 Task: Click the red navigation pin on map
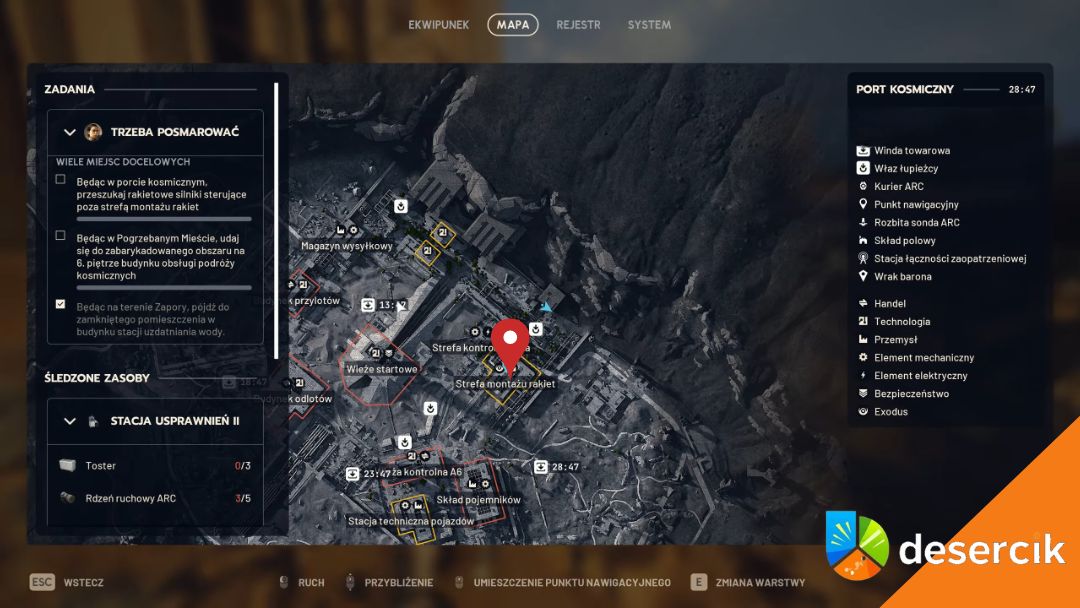[512, 343]
